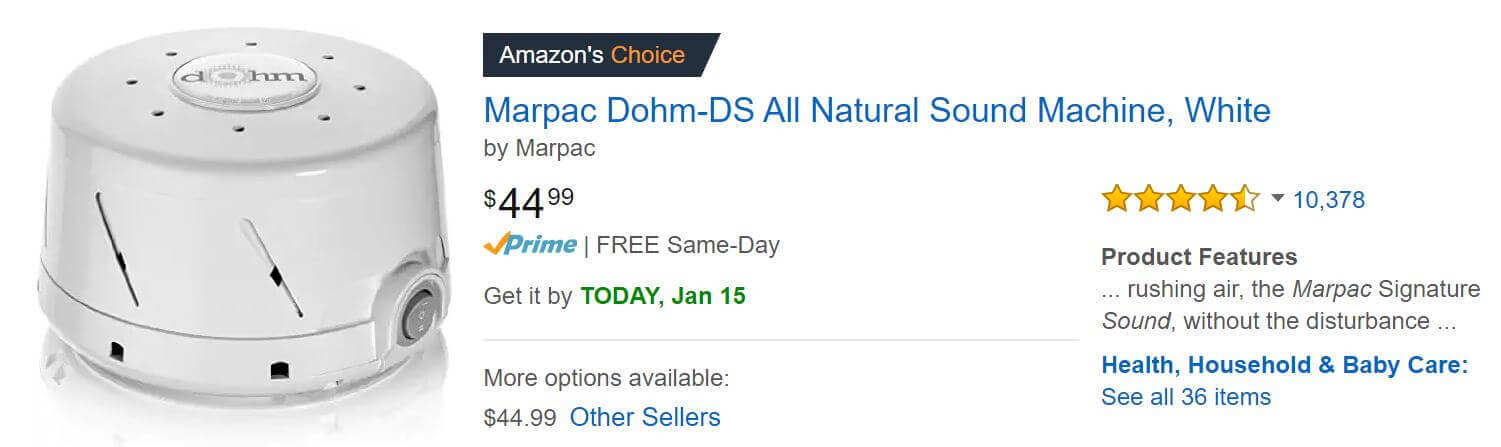Click the Prime checkmark logo
Image resolution: width=1501 pixels, height=447 pixels.
pyautogui.click(x=530, y=245)
